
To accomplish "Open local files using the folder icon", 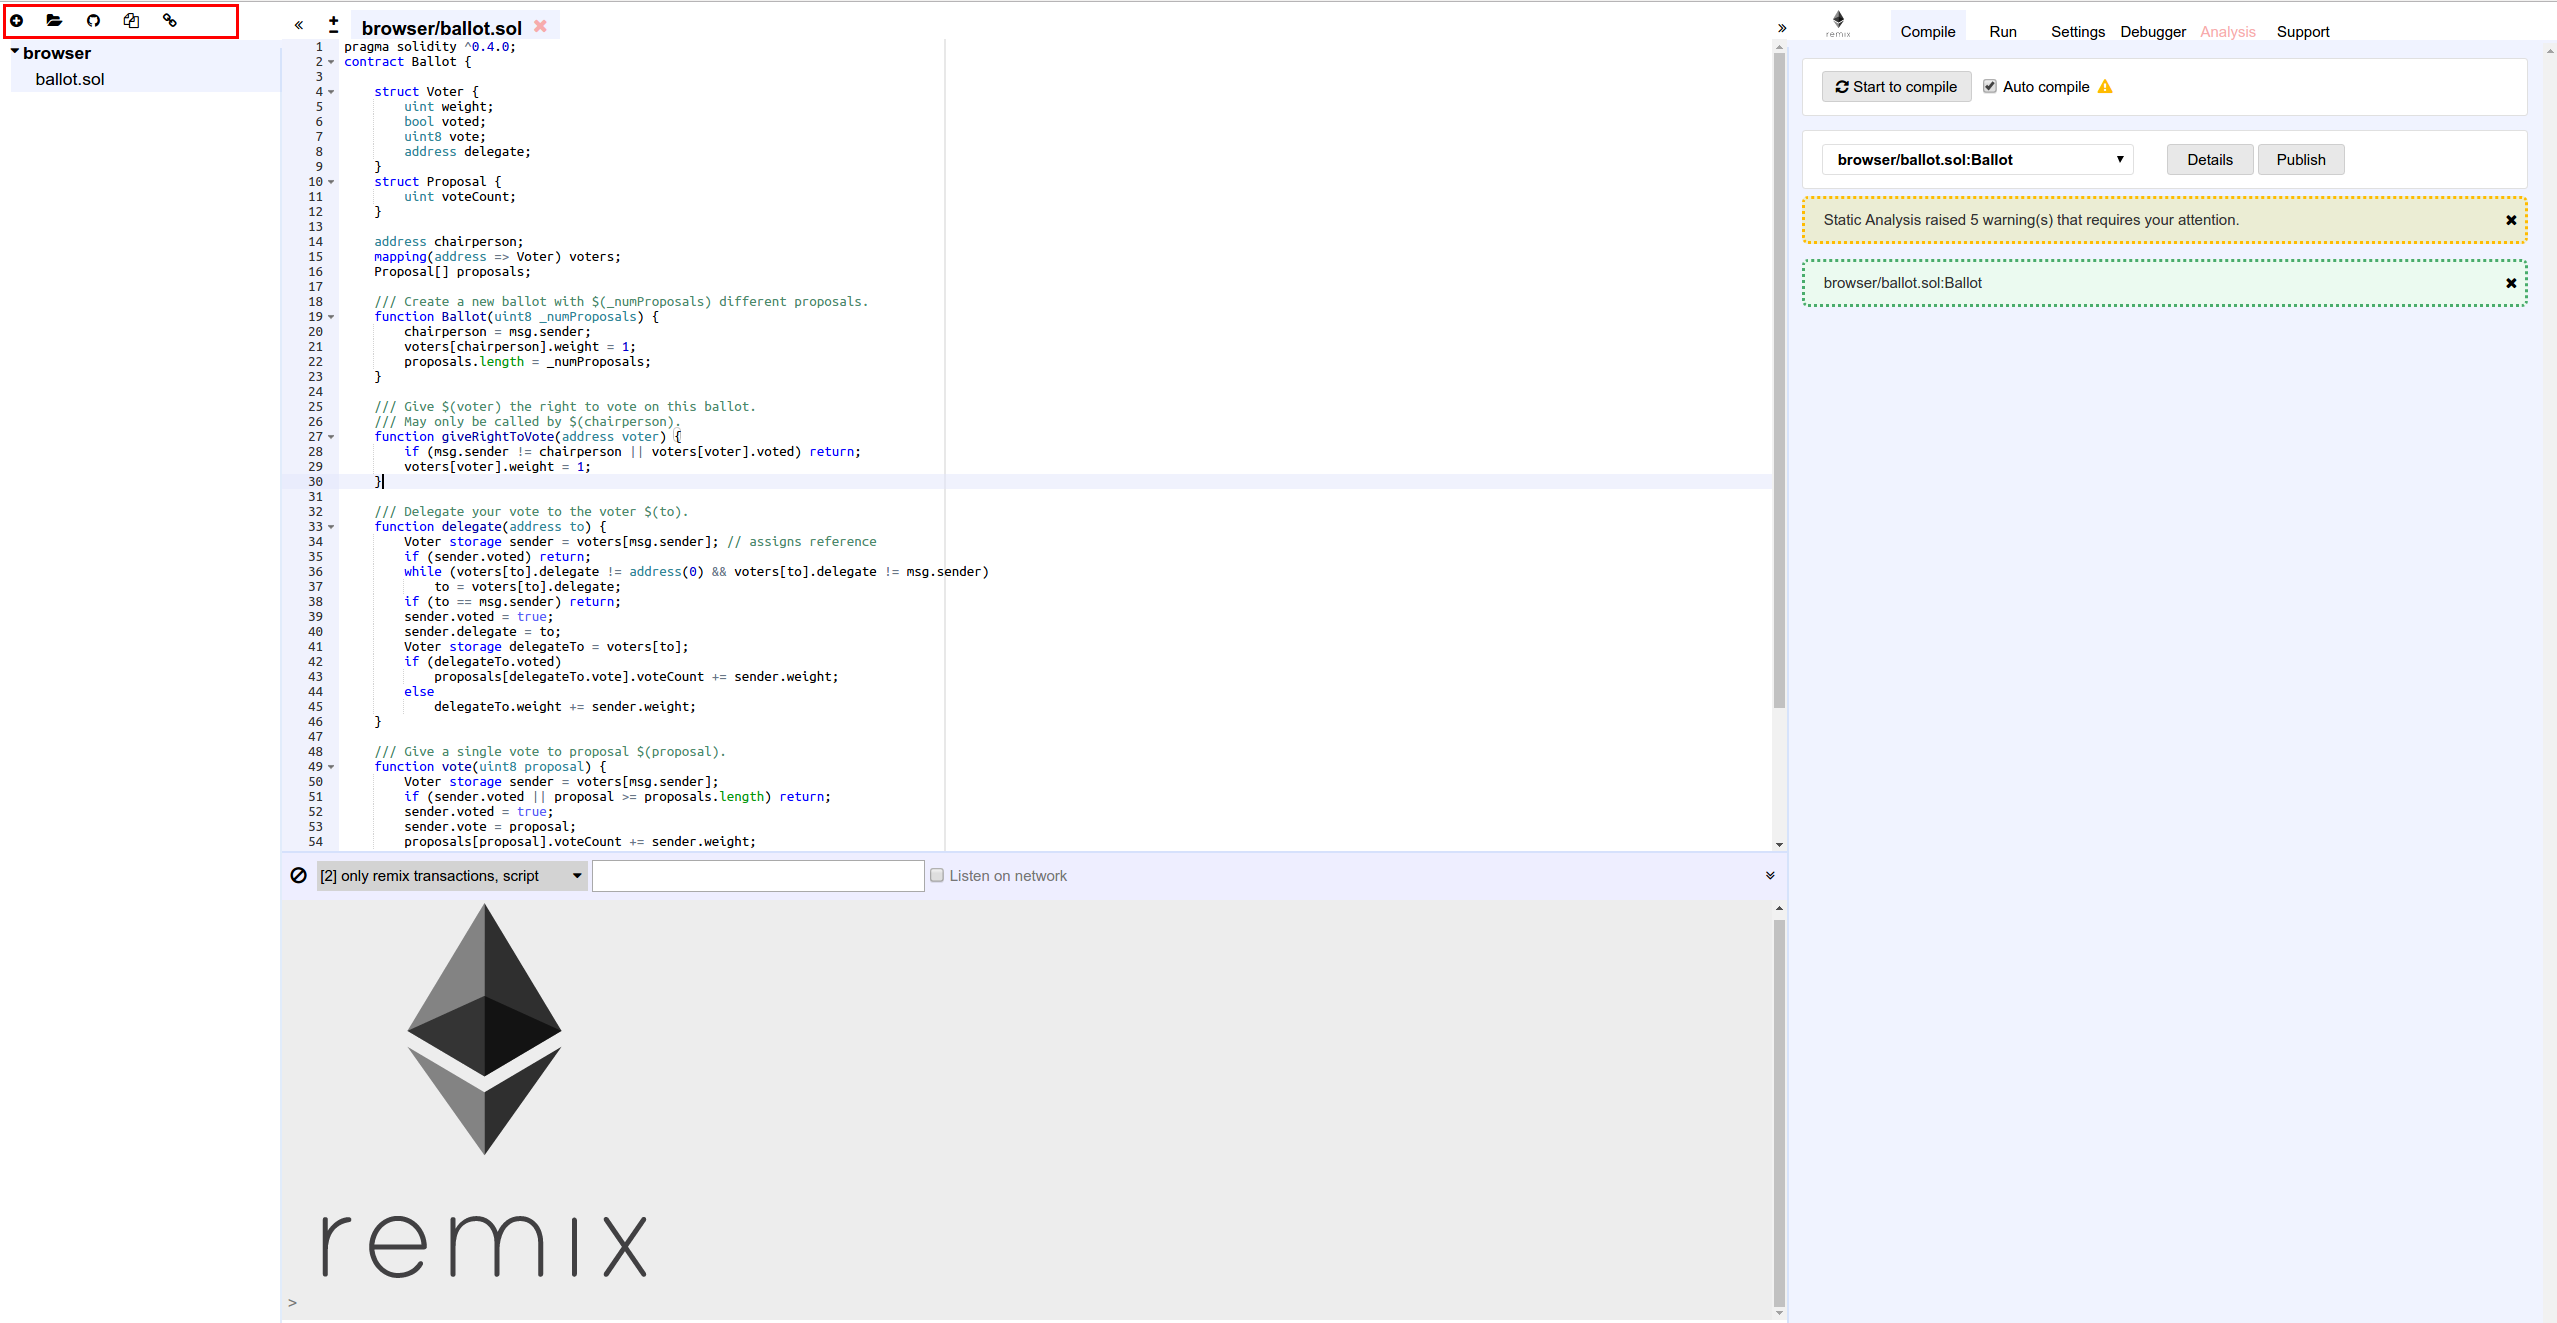I will tap(54, 20).
